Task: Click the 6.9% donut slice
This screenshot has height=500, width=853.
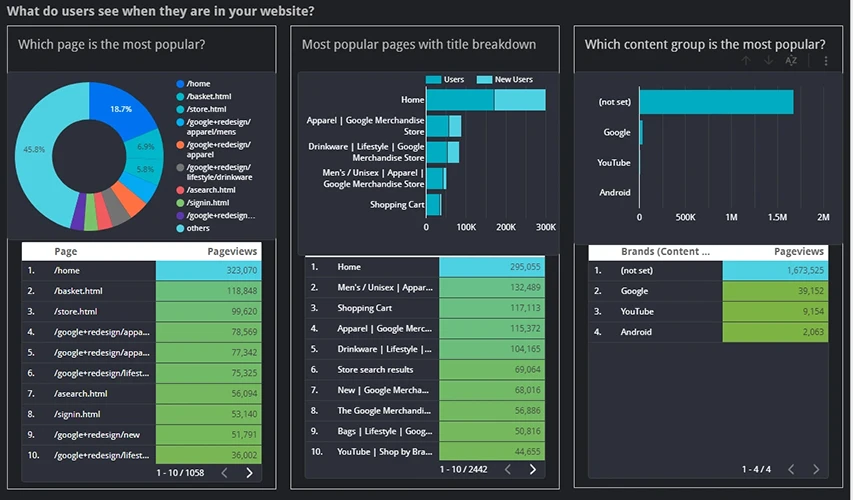Action: click(145, 148)
